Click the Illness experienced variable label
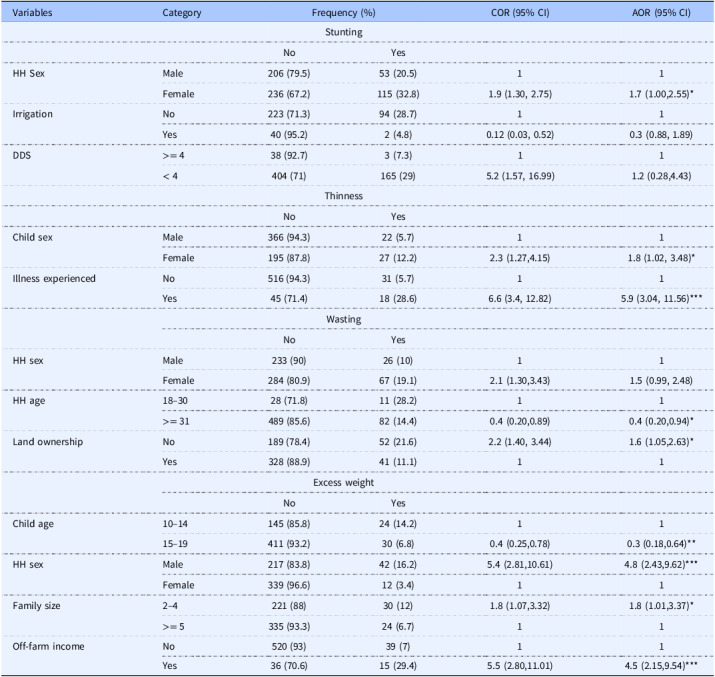The image size is (715, 677). pyautogui.click(x=54, y=279)
